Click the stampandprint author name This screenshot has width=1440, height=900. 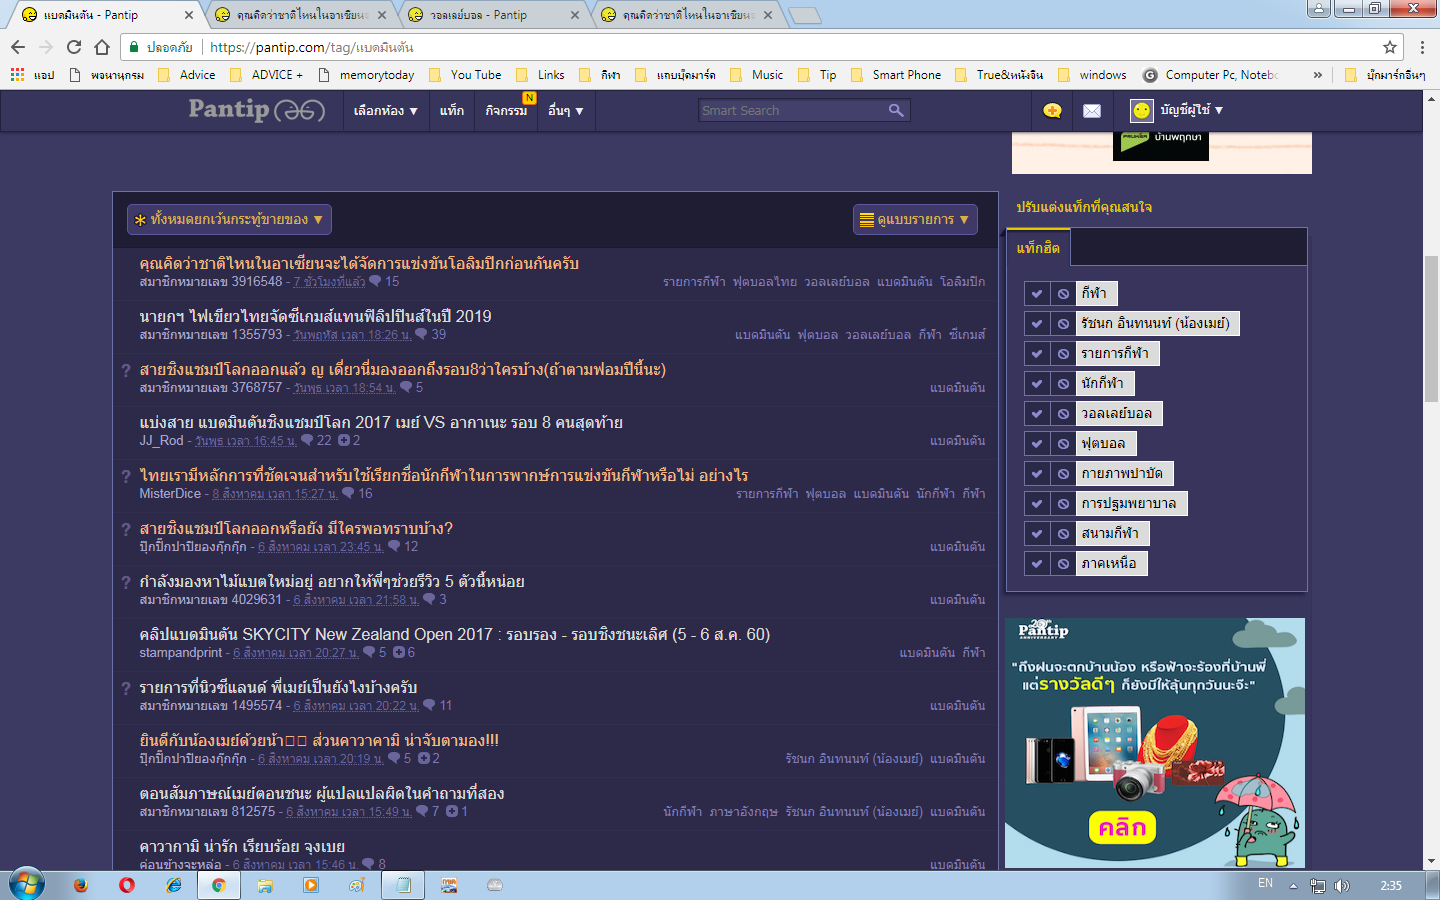pos(181,653)
